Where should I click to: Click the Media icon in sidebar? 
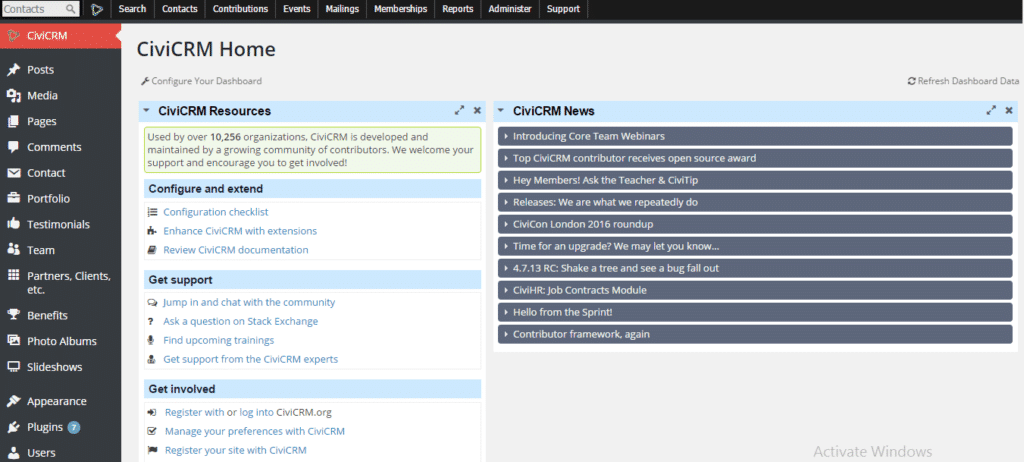click(13, 95)
